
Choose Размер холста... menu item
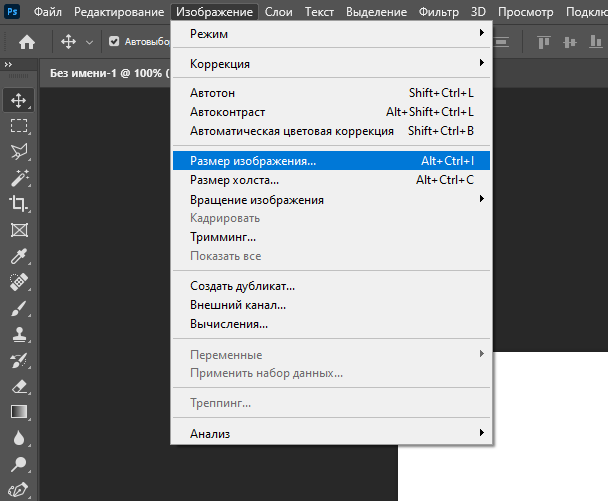click(x=332, y=180)
